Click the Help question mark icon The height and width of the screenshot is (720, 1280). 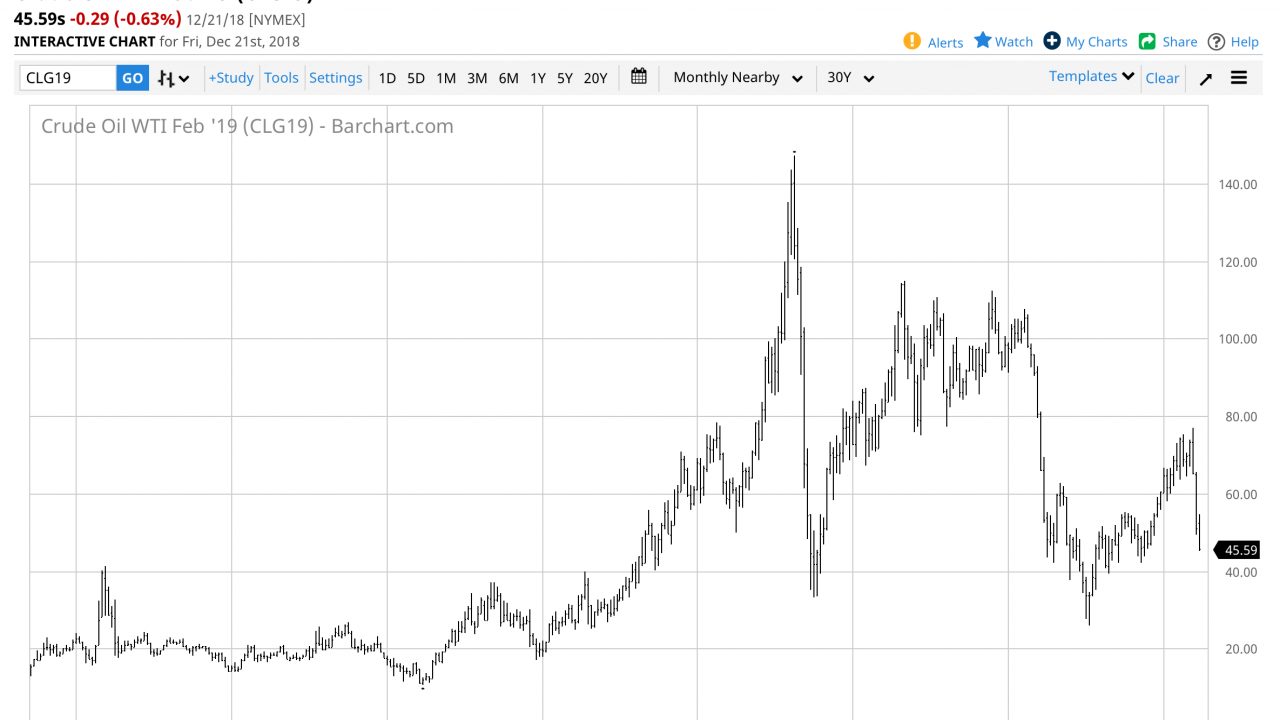1216,41
